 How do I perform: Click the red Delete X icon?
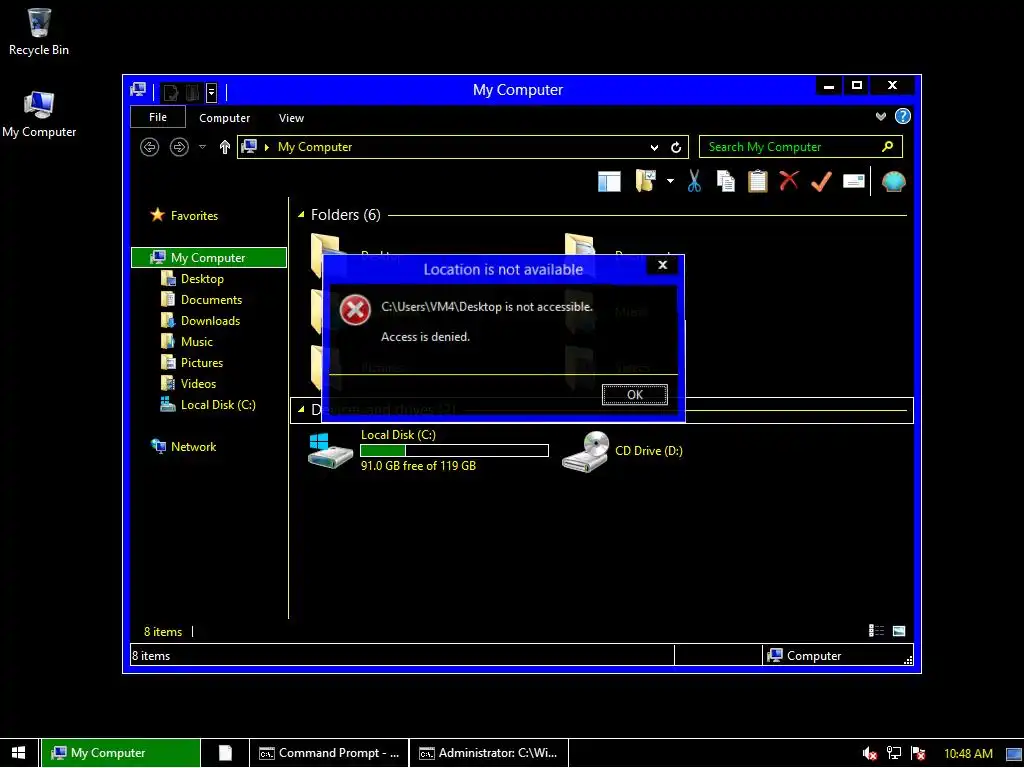click(789, 180)
